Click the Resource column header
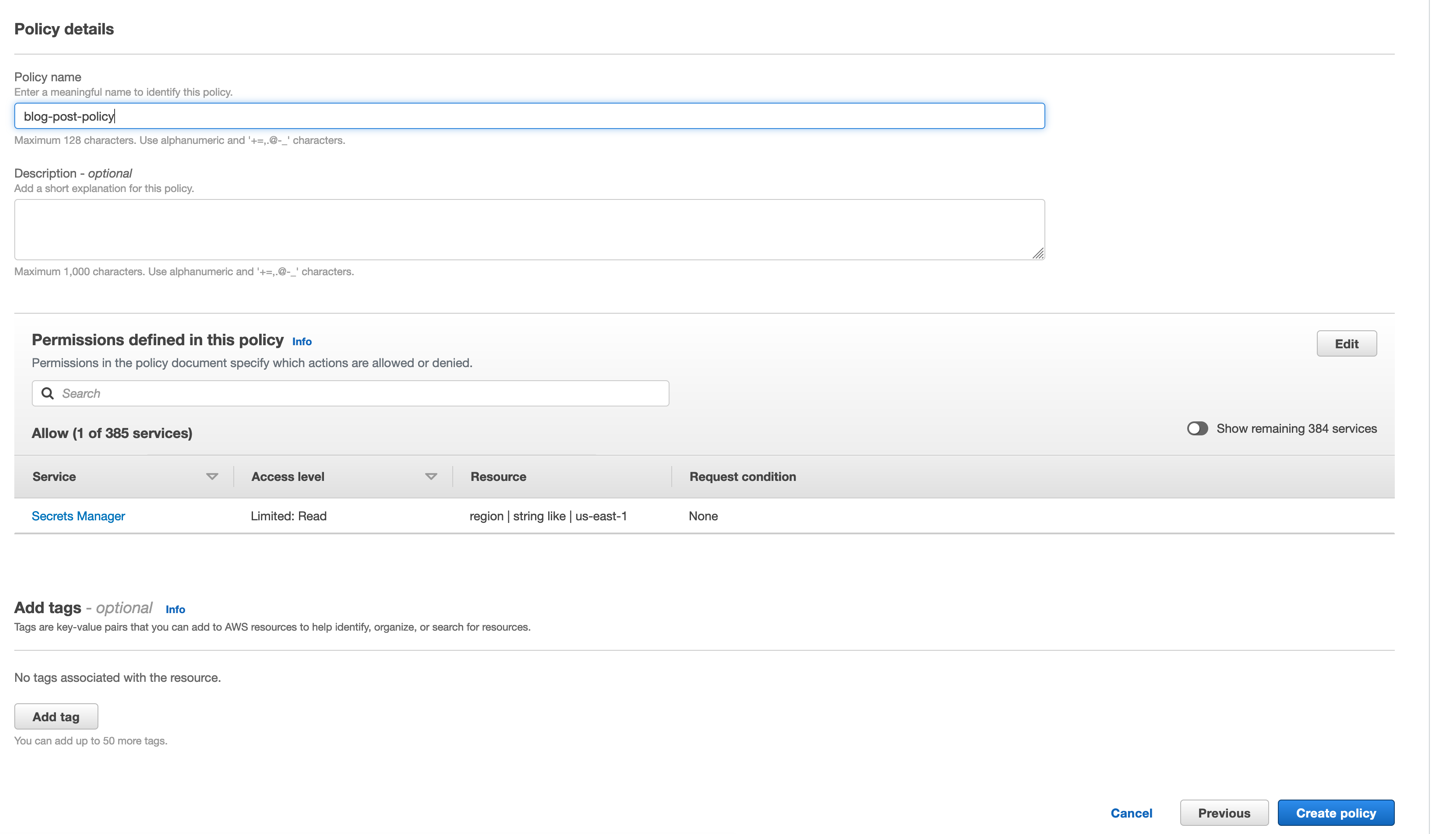Image resolution: width=1431 pixels, height=834 pixels. point(498,477)
